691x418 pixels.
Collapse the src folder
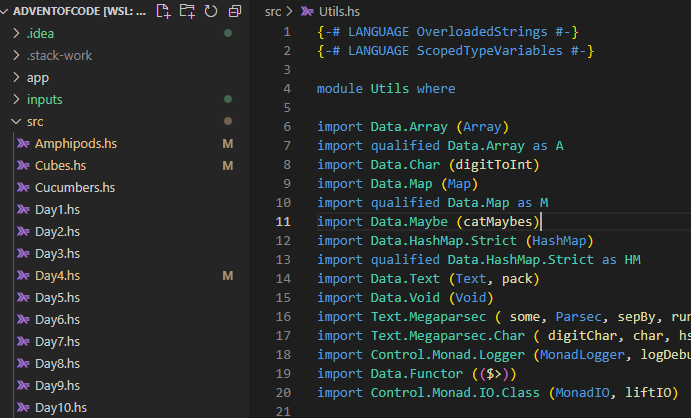[x=16, y=121]
